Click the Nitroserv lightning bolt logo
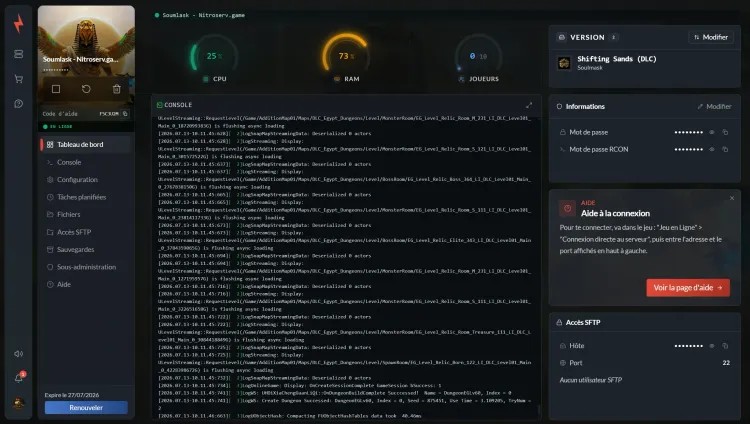 point(18,23)
